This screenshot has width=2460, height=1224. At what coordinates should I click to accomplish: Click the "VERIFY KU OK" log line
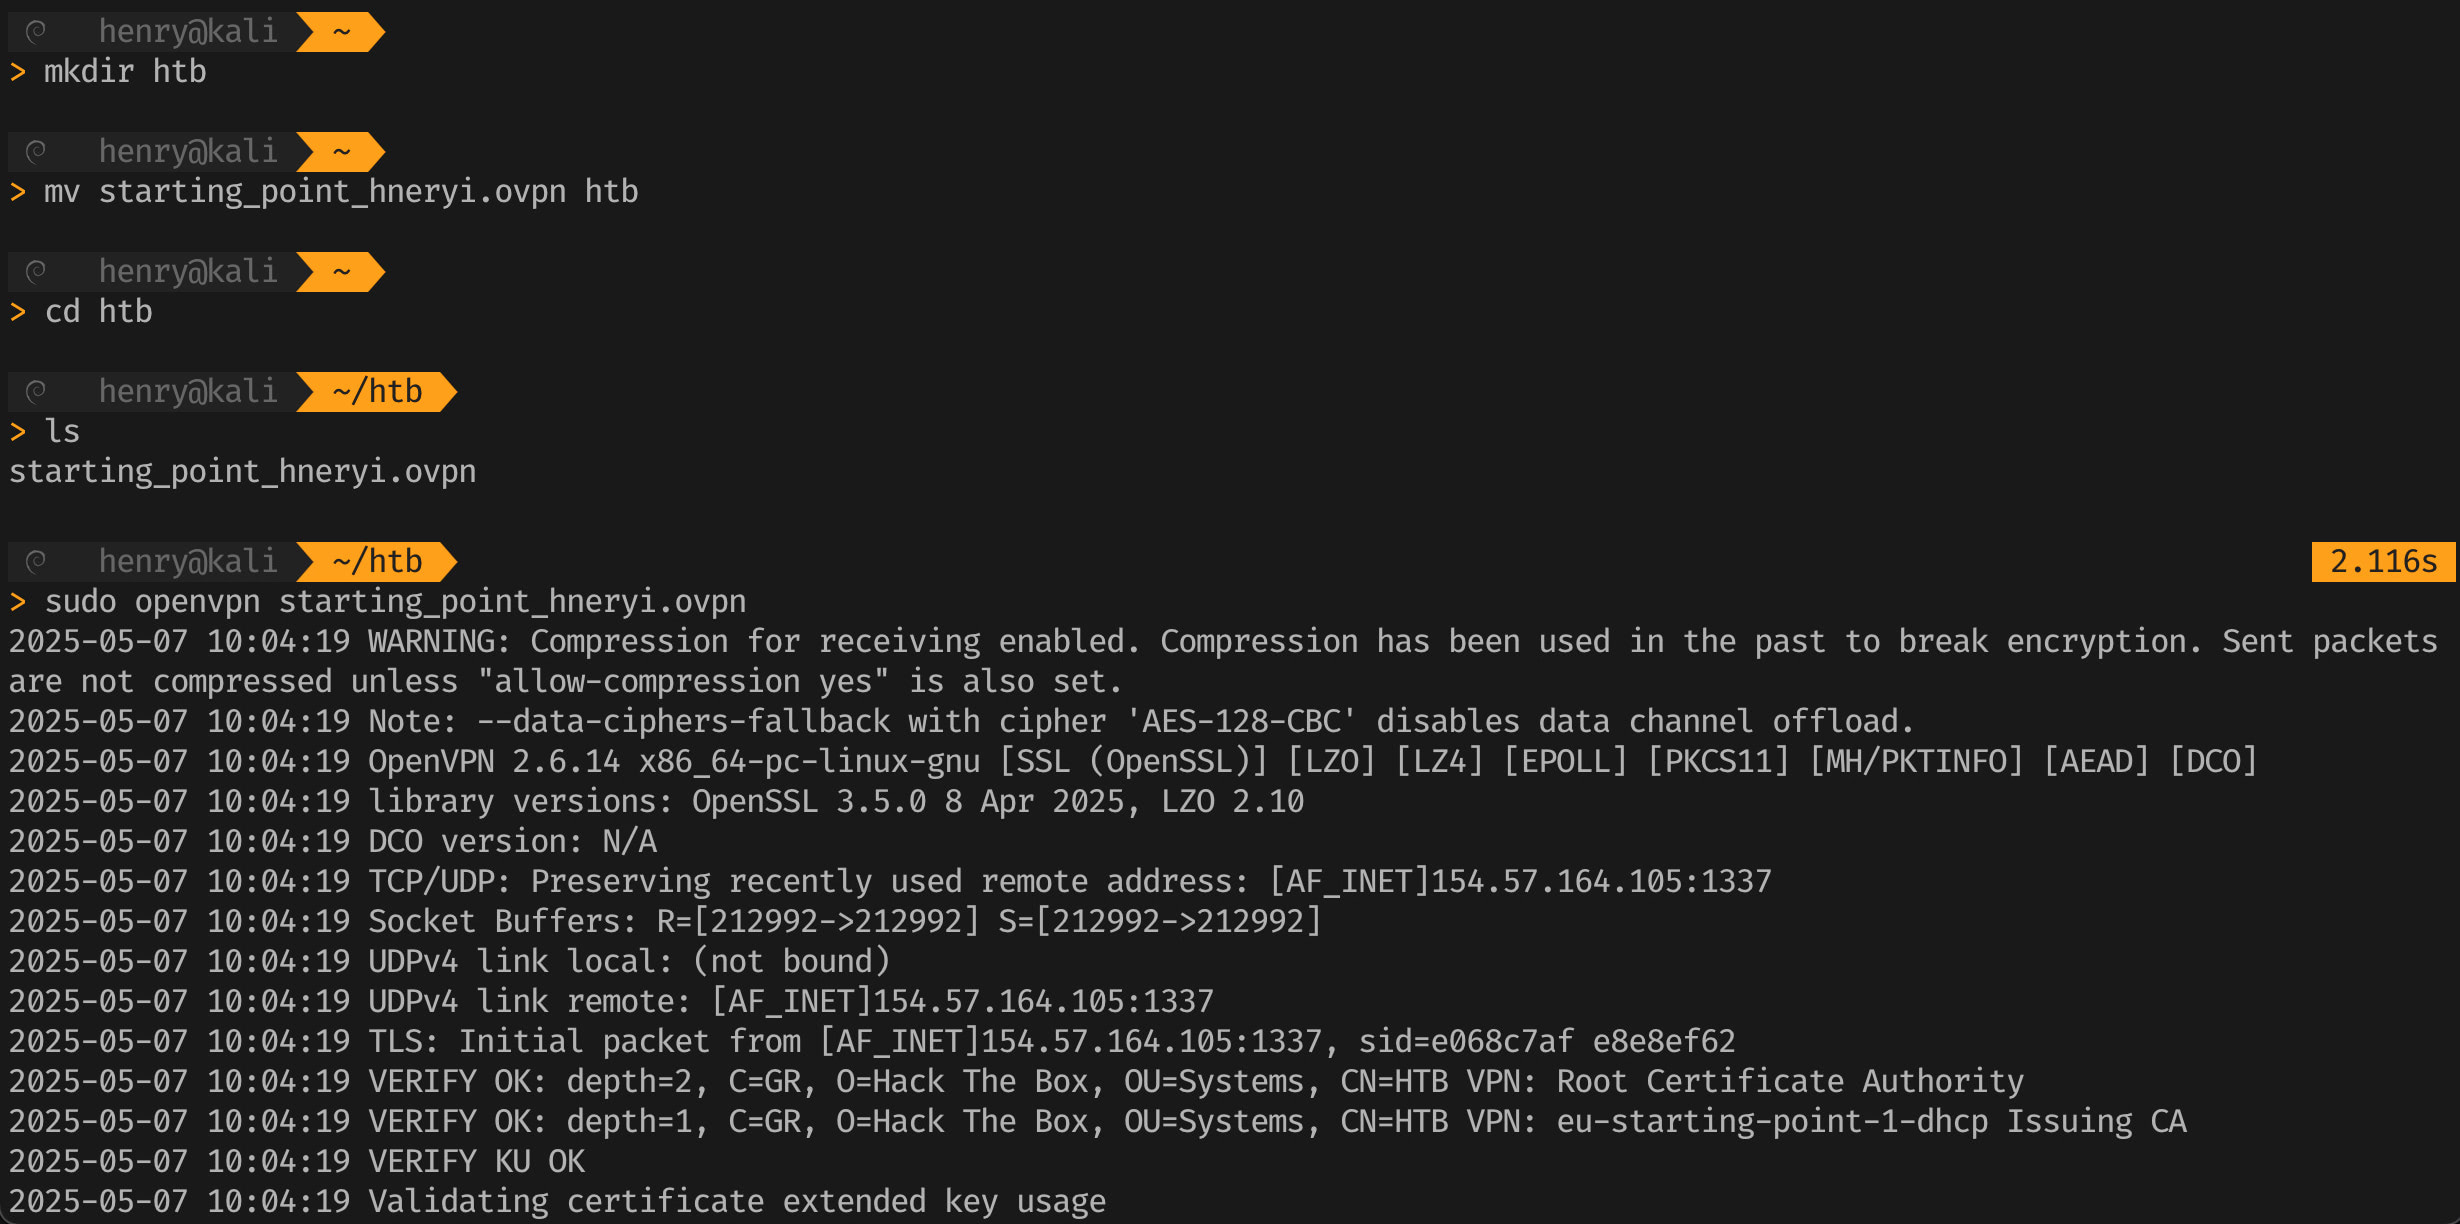click(x=476, y=1162)
